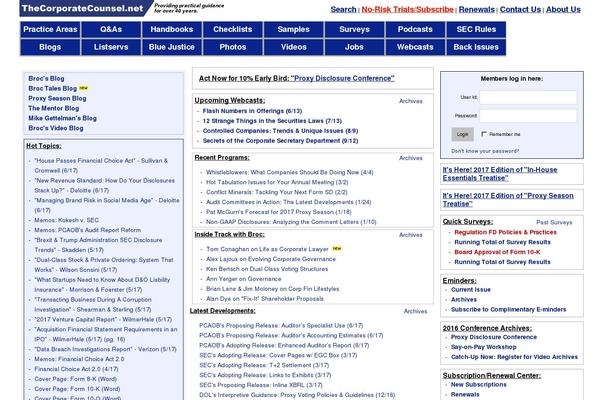Viewport: 600px width, 400px height.
Task: Open Don't know your password link
Action: pyautogui.click(x=485, y=151)
